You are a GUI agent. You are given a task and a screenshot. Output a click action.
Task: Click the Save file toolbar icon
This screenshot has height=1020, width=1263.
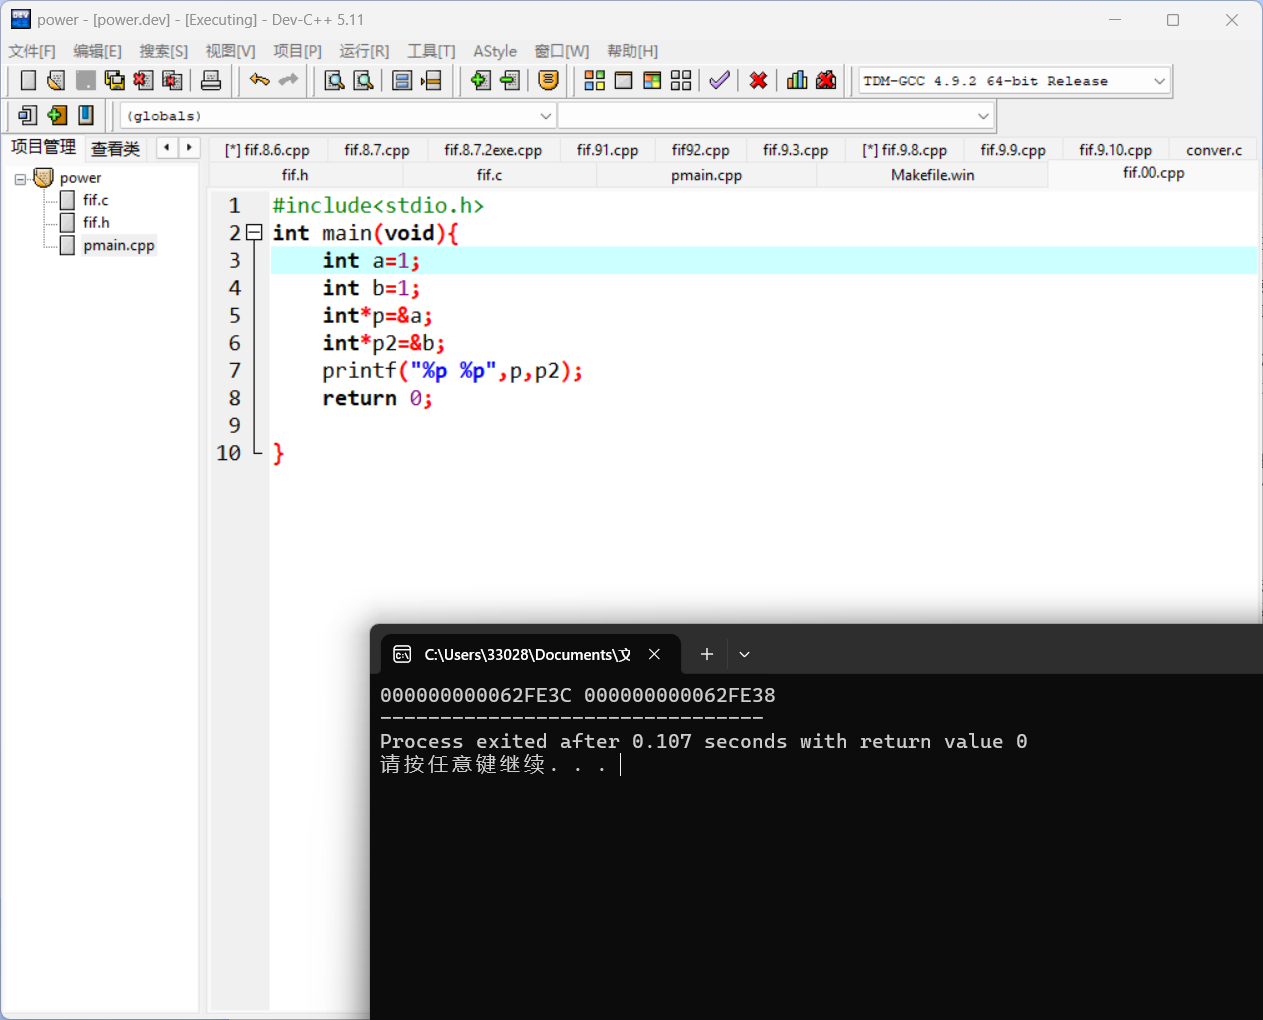pos(86,81)
